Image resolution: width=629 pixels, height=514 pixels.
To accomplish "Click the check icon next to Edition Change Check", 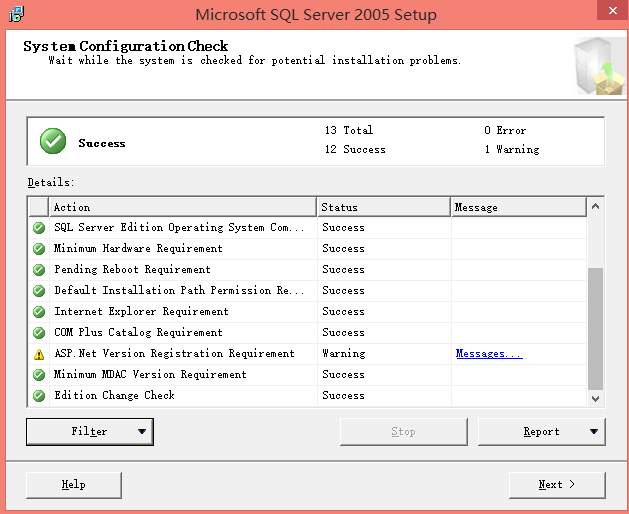I will tap(39, 396).
